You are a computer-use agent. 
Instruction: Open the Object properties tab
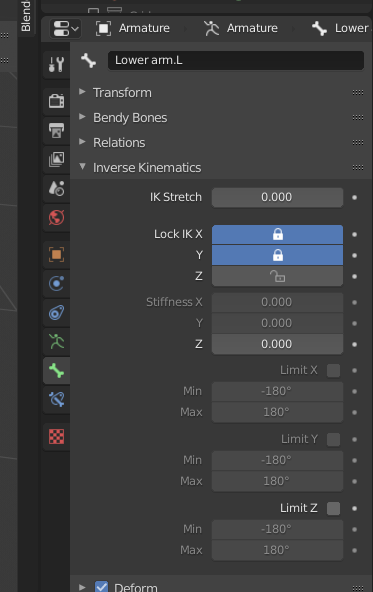coord(56,254)
